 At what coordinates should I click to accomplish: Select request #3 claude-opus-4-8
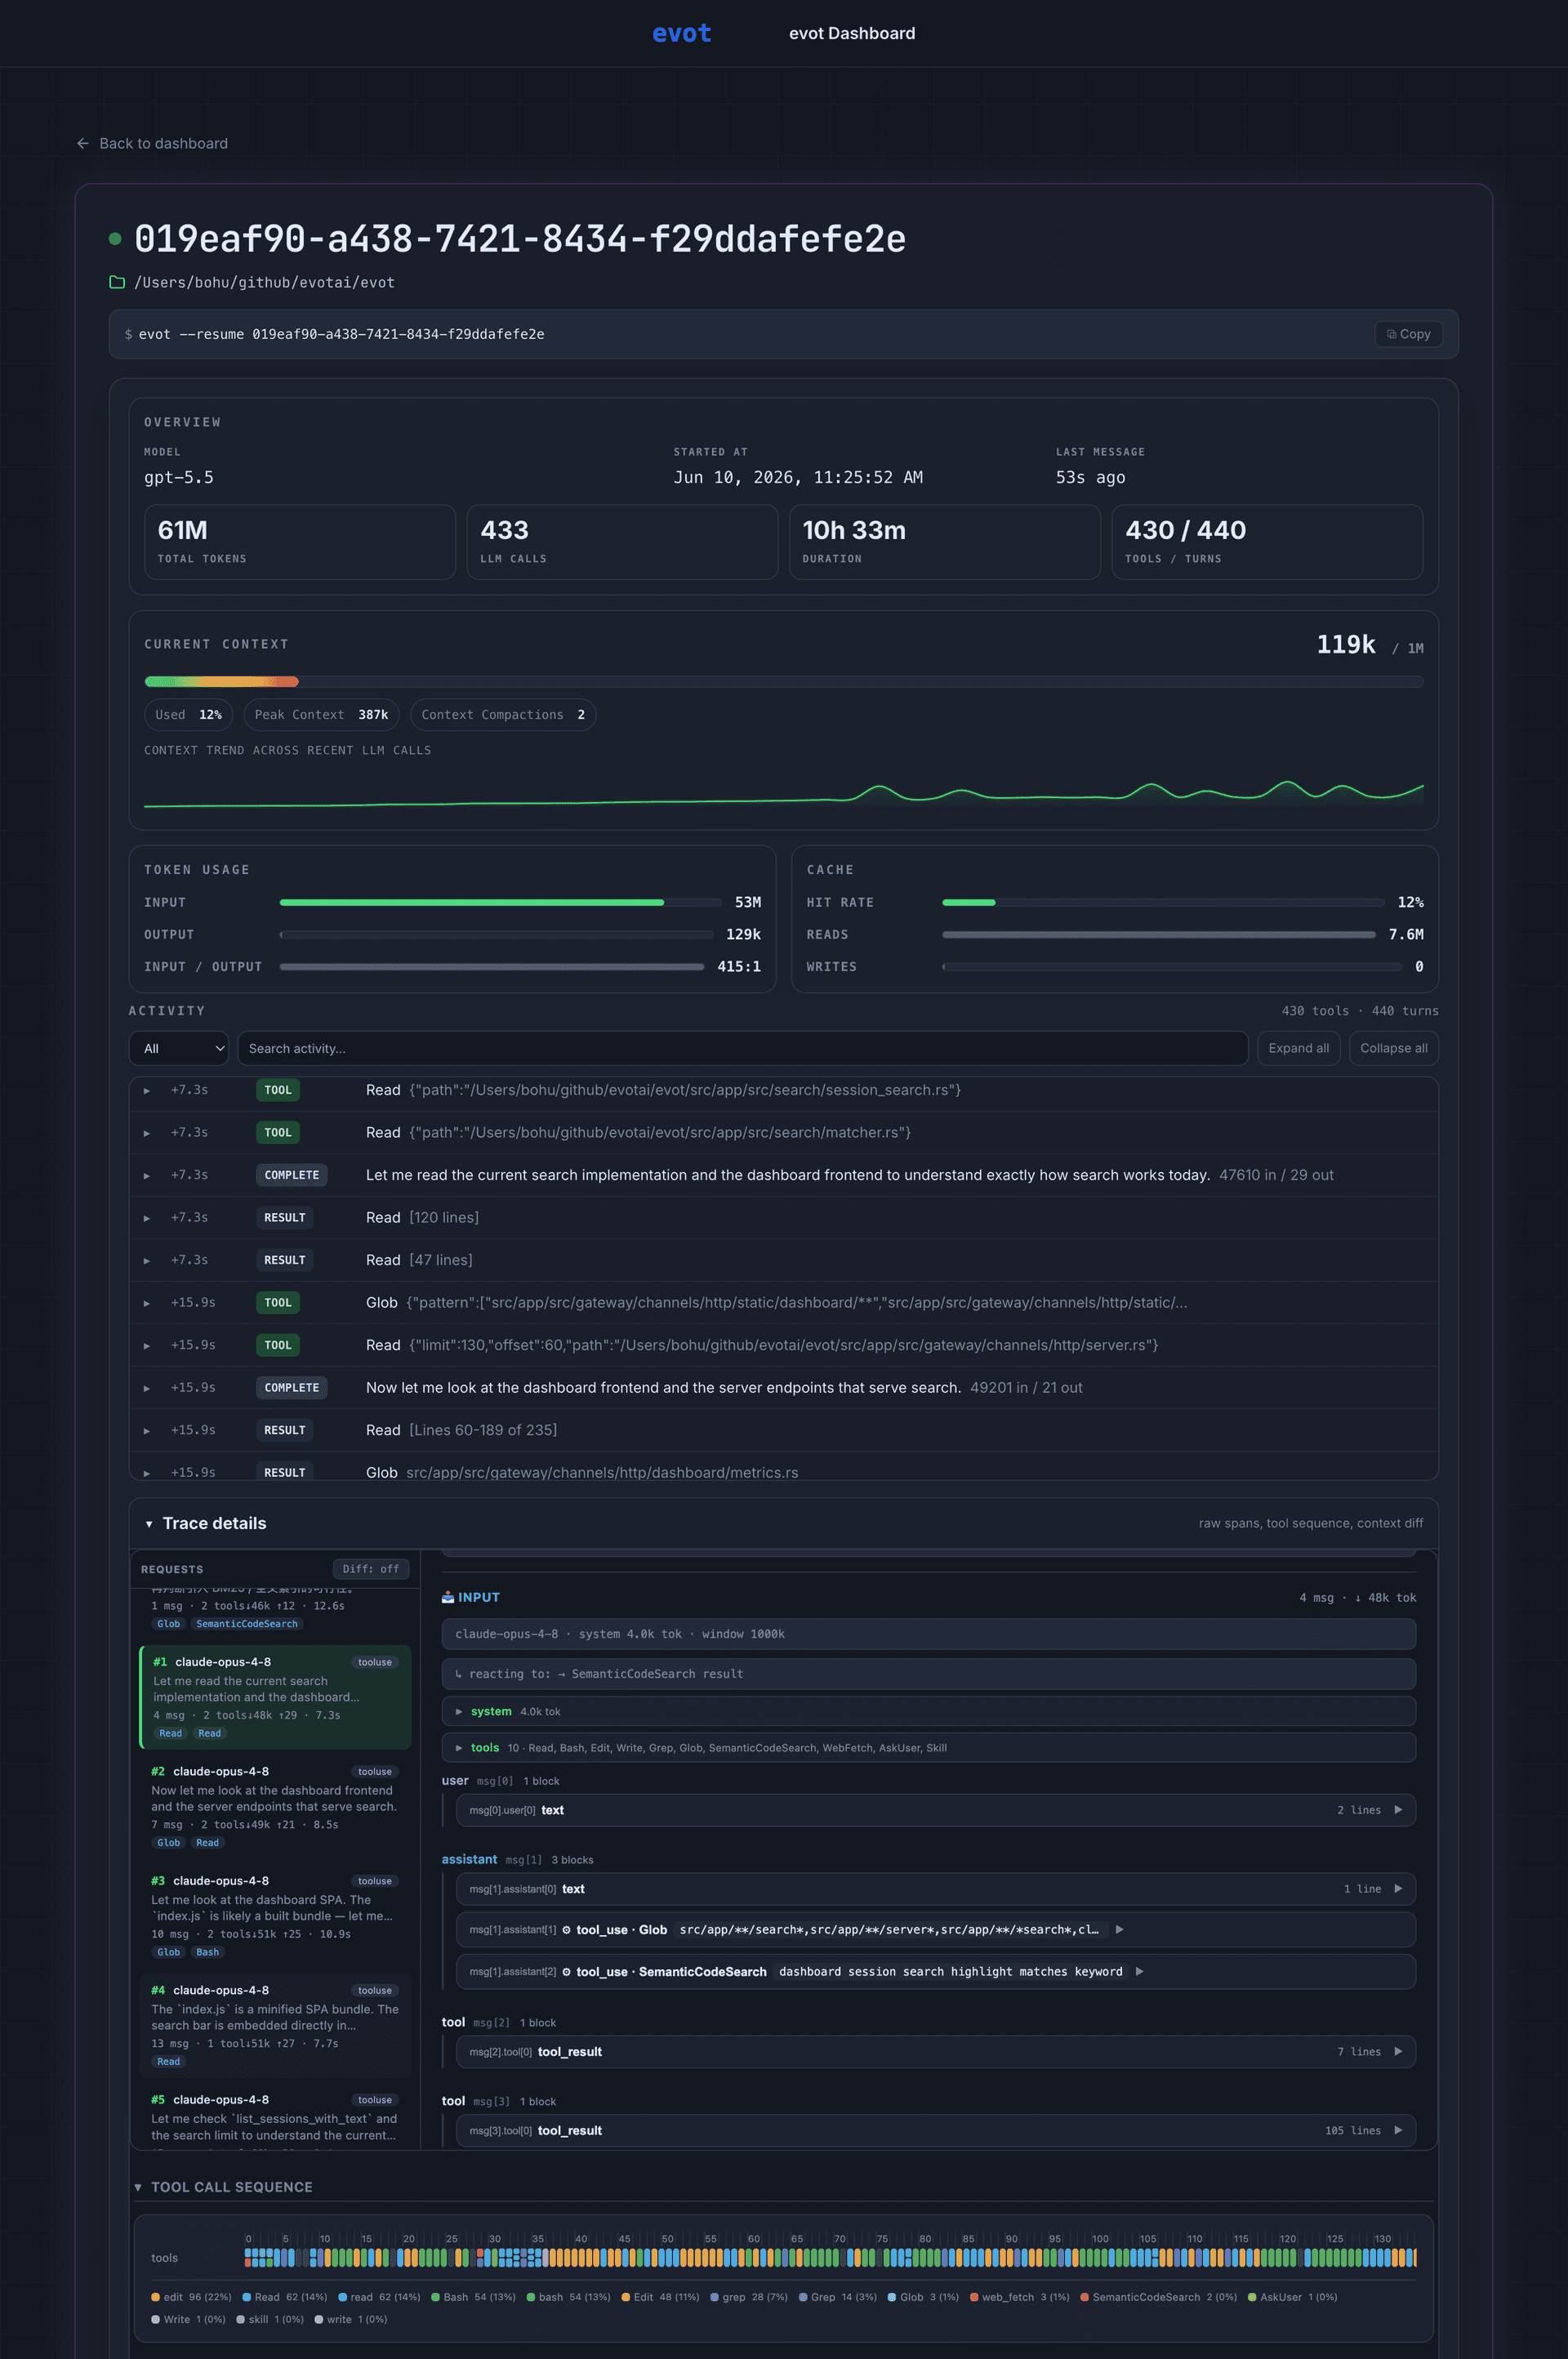pos(275,1916)
